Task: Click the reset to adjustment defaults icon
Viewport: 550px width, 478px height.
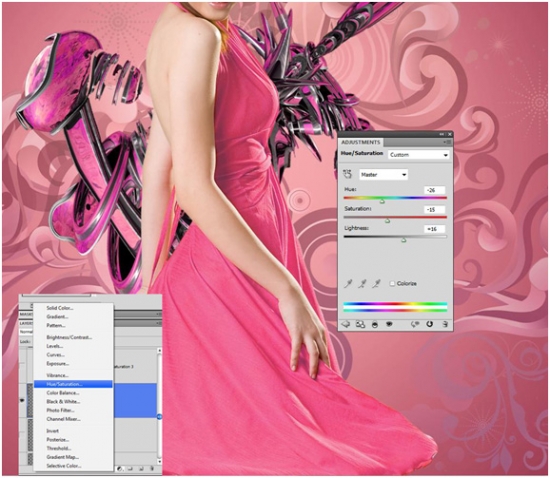Action: (x=429, y=324)
